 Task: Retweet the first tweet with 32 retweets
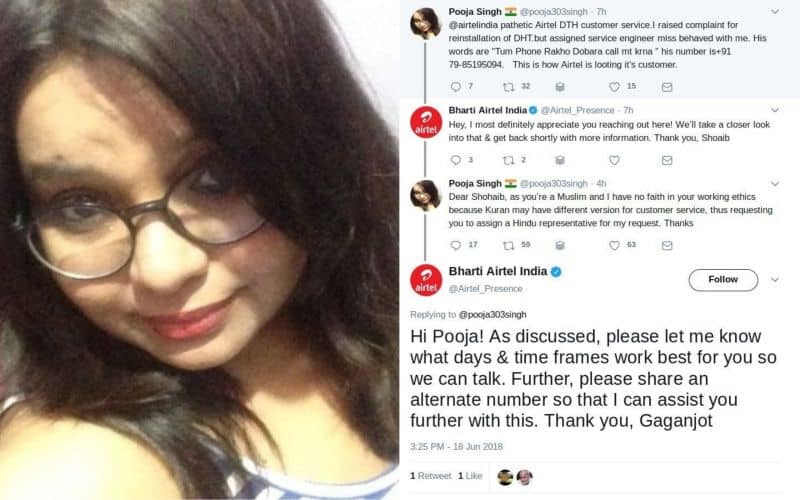click(x=508, y=87)
